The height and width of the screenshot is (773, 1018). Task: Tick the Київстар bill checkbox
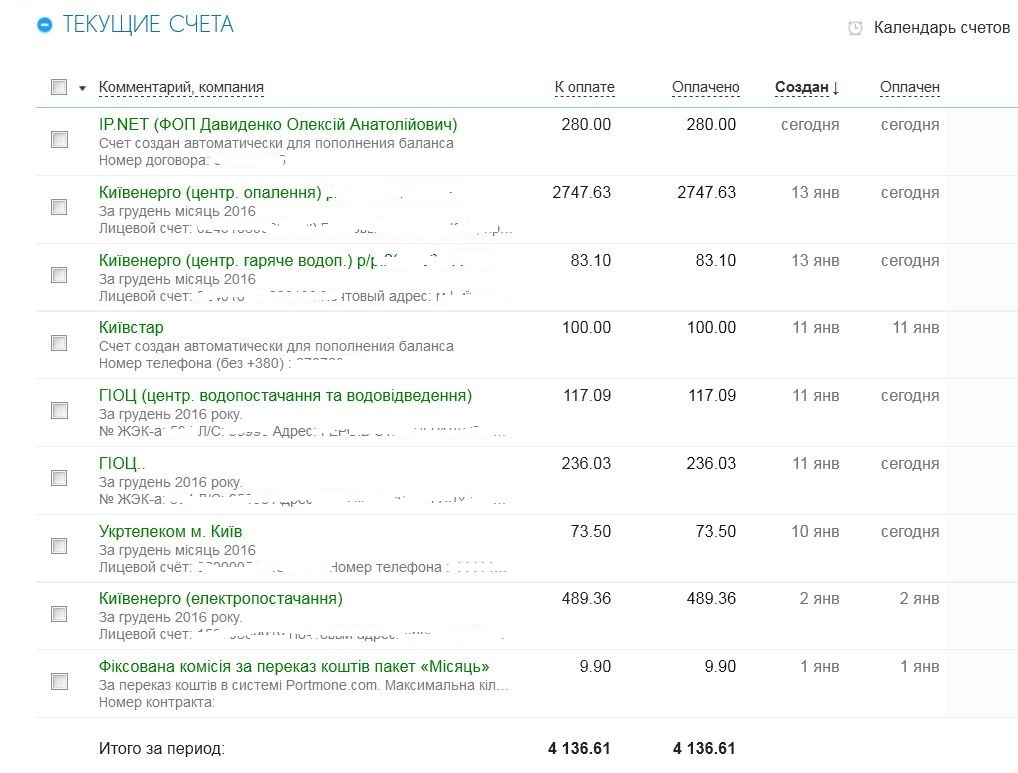coord(59,343)
